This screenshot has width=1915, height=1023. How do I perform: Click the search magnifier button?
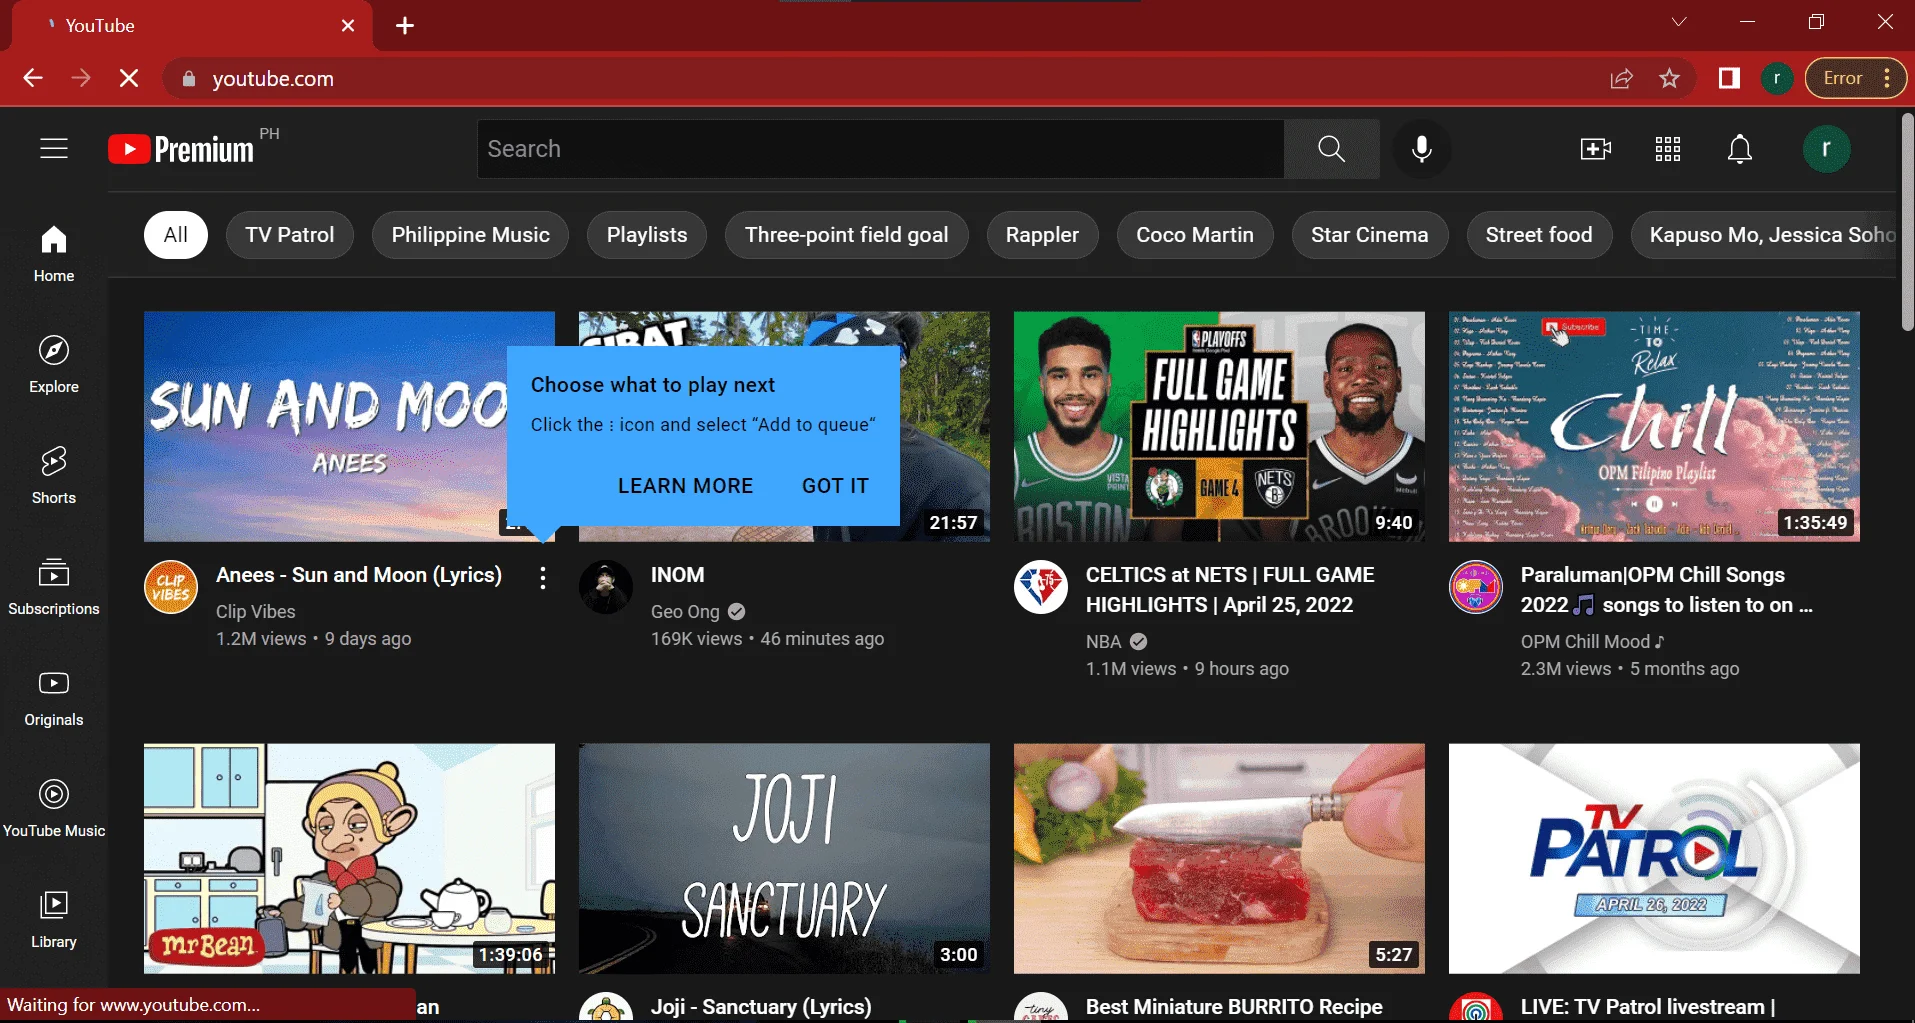tap(1331, 149)
